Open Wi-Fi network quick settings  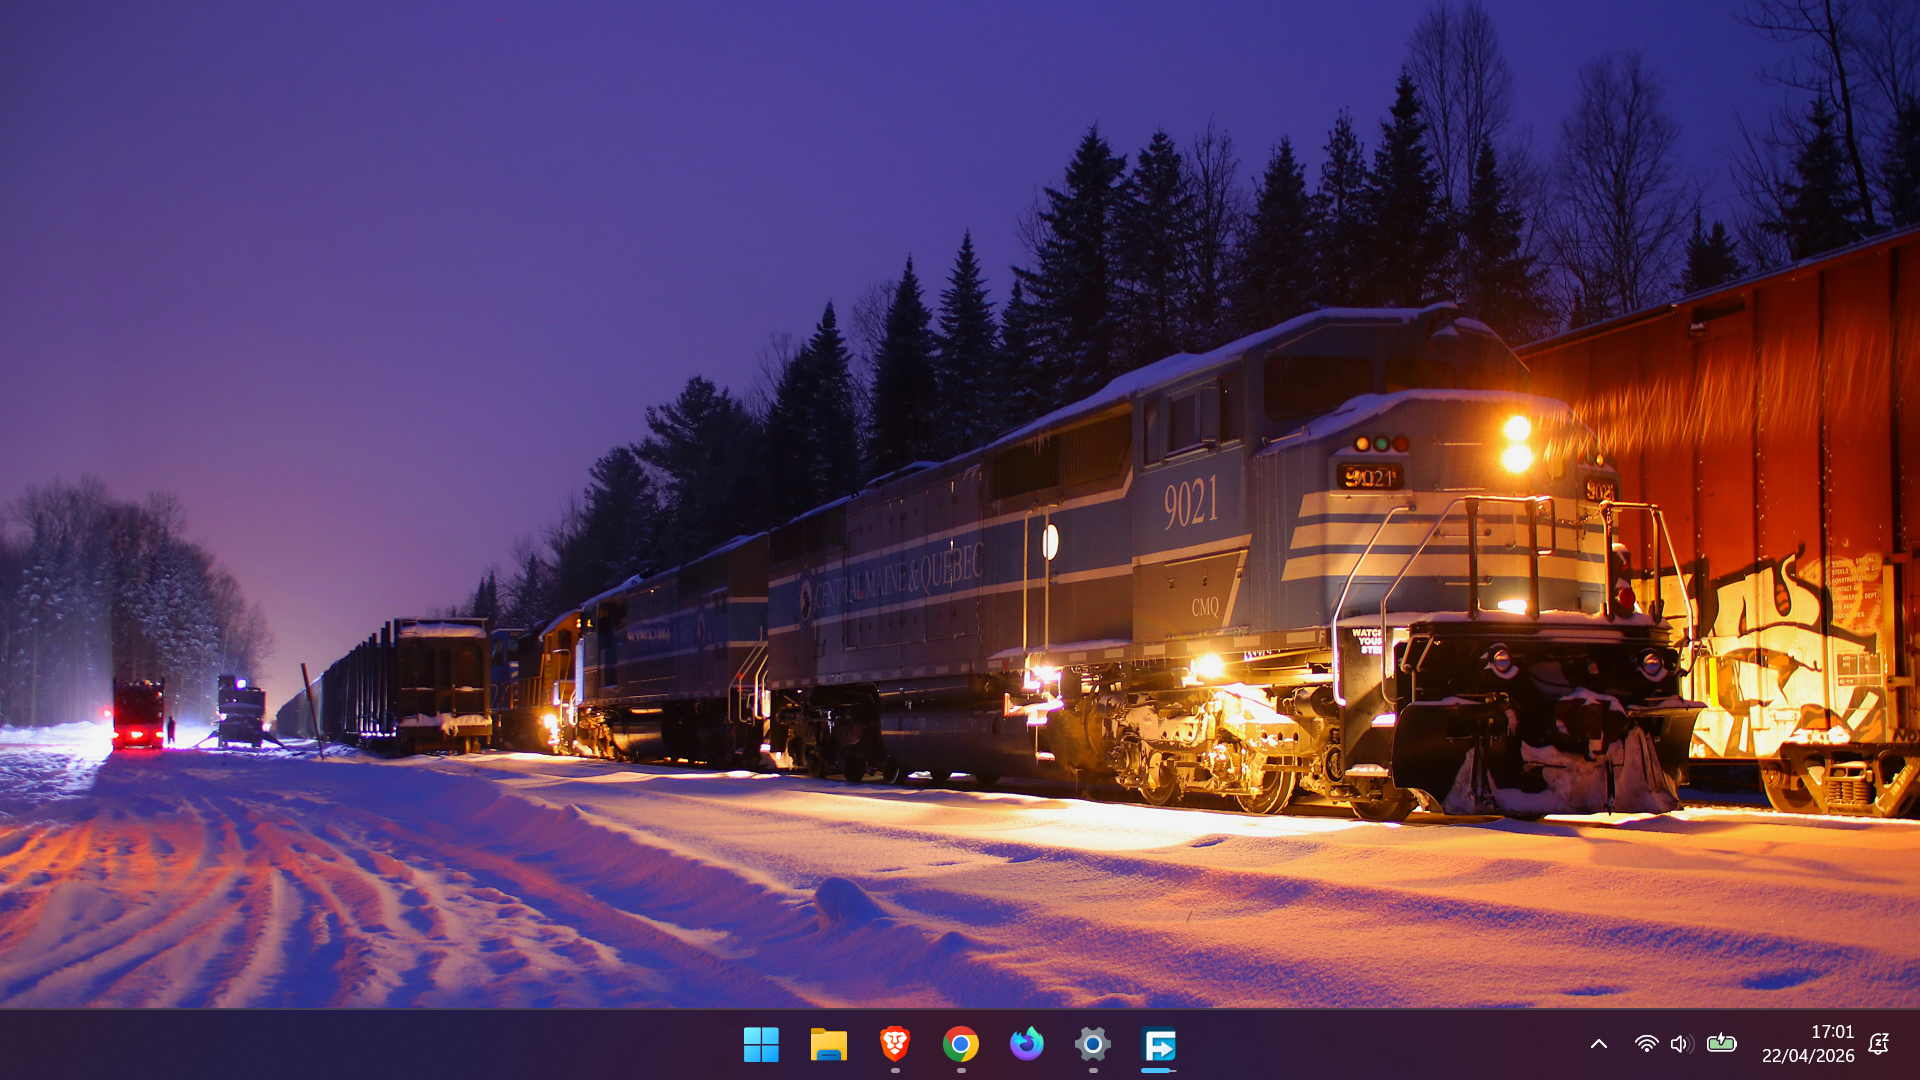click(1646, 1044)
